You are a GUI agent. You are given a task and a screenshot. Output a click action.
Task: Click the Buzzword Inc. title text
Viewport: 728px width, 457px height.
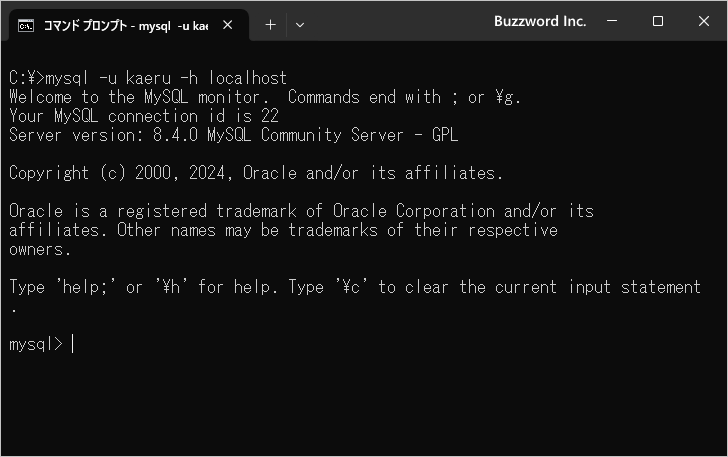point(540,21)
